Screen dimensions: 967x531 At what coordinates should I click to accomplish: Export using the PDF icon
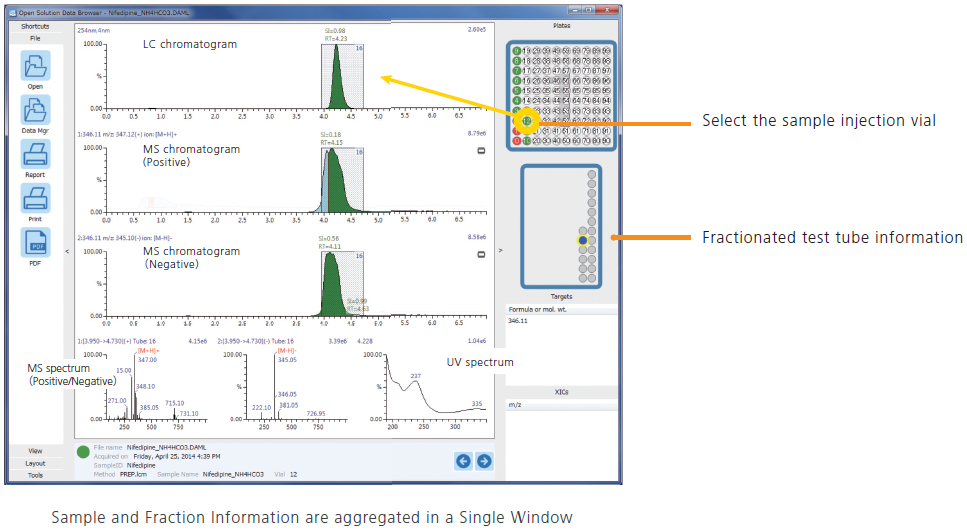pos(35,243)
